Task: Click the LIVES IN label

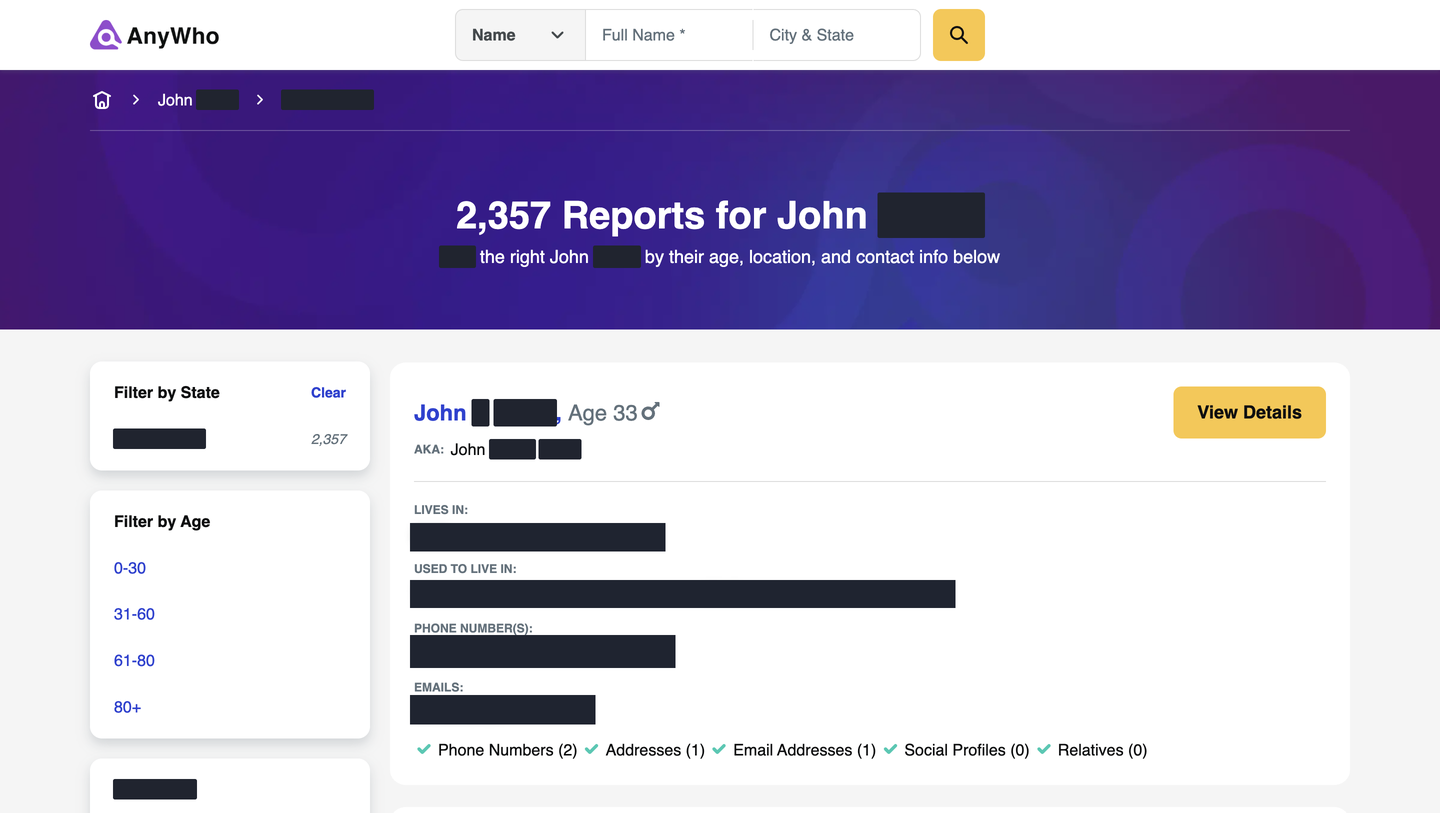Action: pyautogui.click(x=441, y=510)
